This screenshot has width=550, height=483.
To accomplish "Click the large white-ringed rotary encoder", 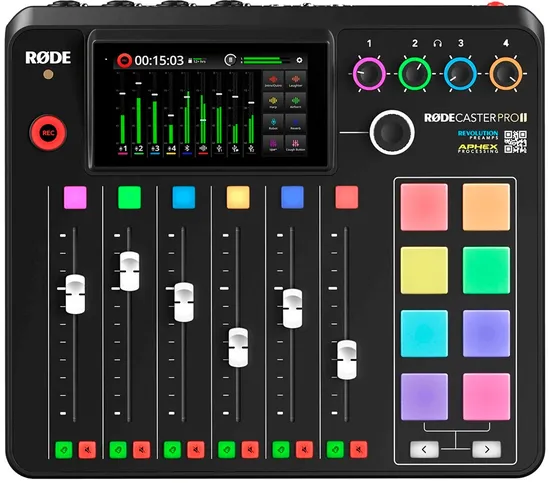I will pos(392,132).
